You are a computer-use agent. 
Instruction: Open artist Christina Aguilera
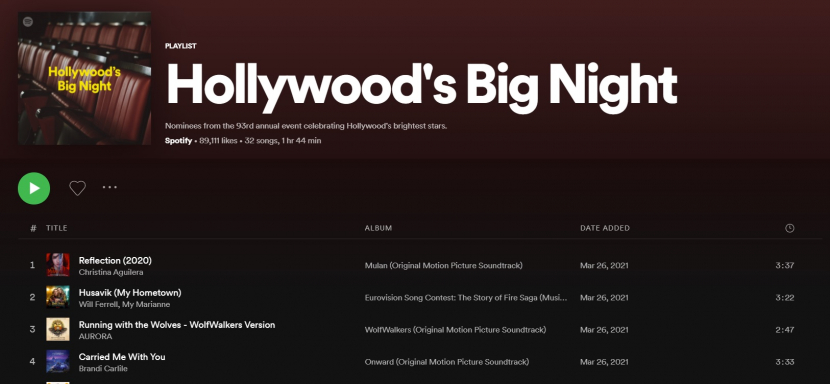click(111, 272)
